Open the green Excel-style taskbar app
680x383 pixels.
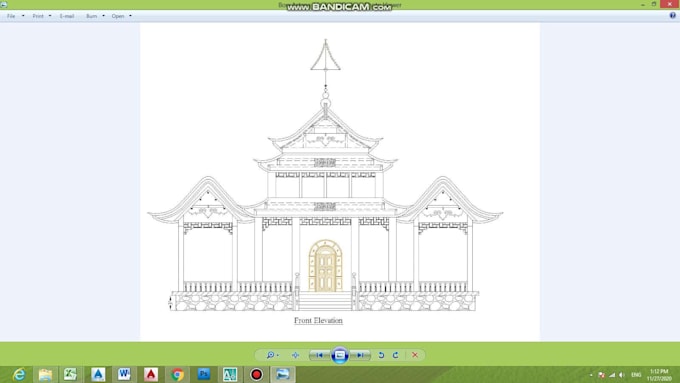tap(70, 374)
